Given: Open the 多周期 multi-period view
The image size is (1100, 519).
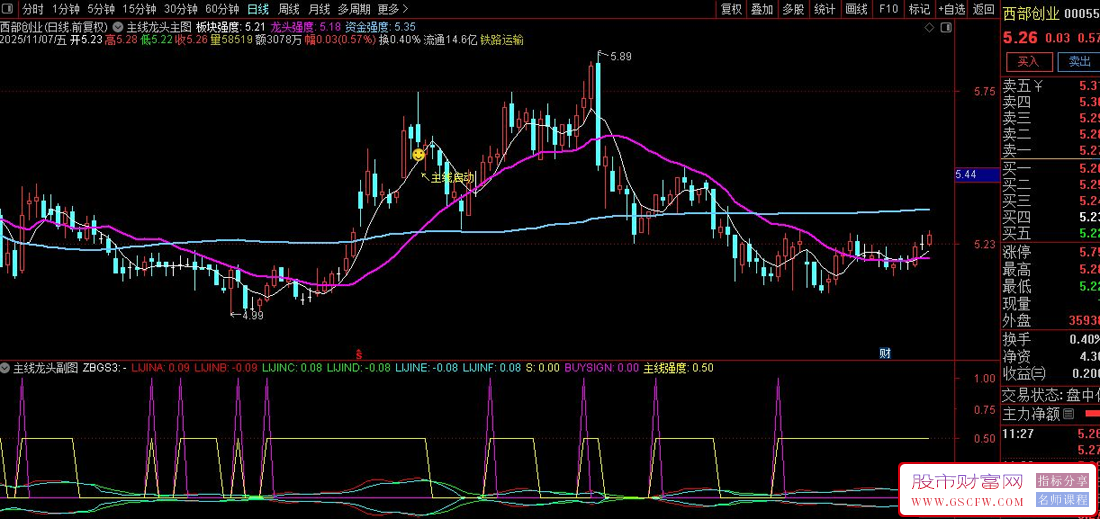Looking at the screenshot, I should click(353, 9).
